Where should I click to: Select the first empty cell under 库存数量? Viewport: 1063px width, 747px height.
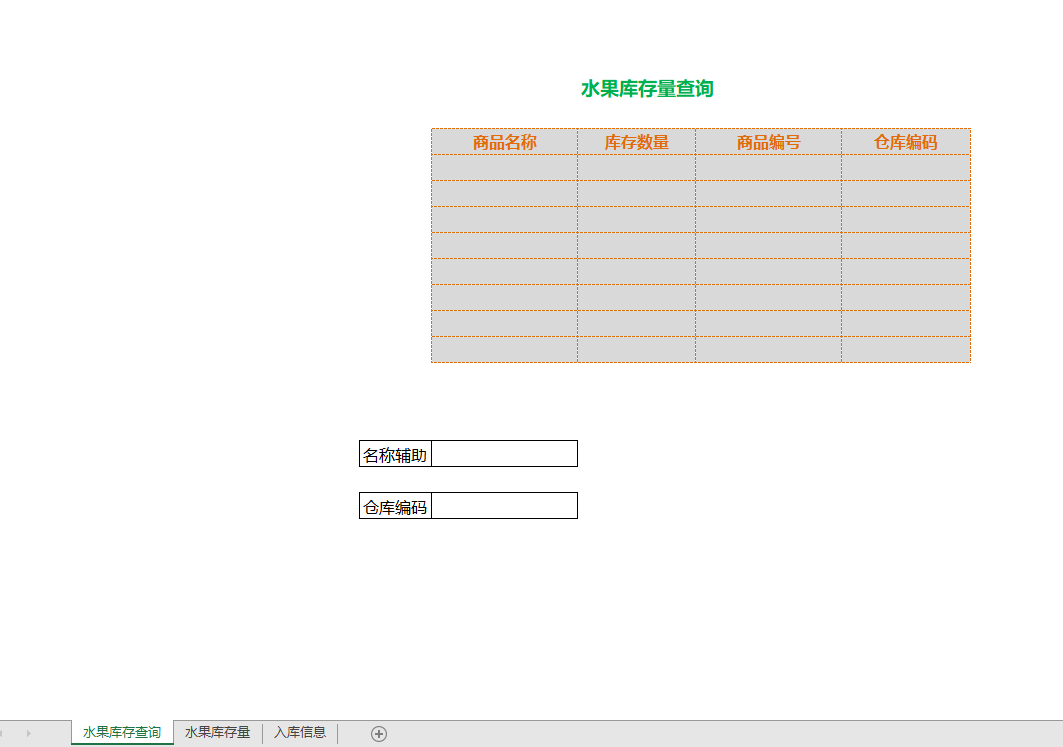pyautogui.click(x=636, y=168)
